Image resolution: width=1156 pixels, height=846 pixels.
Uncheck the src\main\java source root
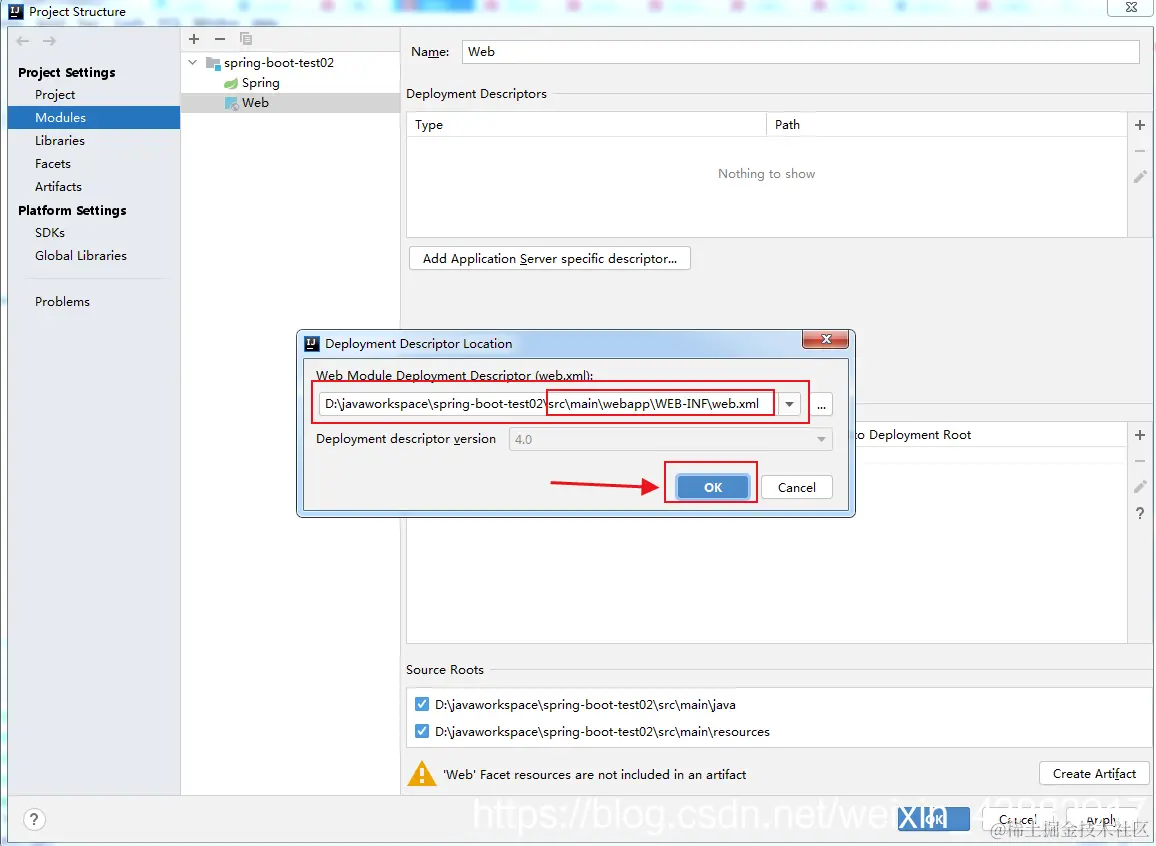point(422,704)
